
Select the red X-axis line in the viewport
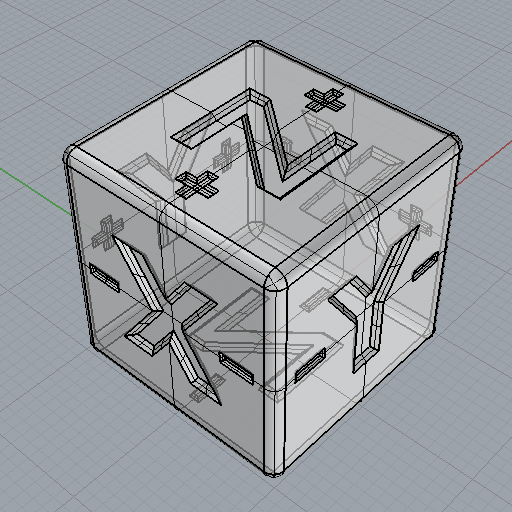[x=484, y=164]
